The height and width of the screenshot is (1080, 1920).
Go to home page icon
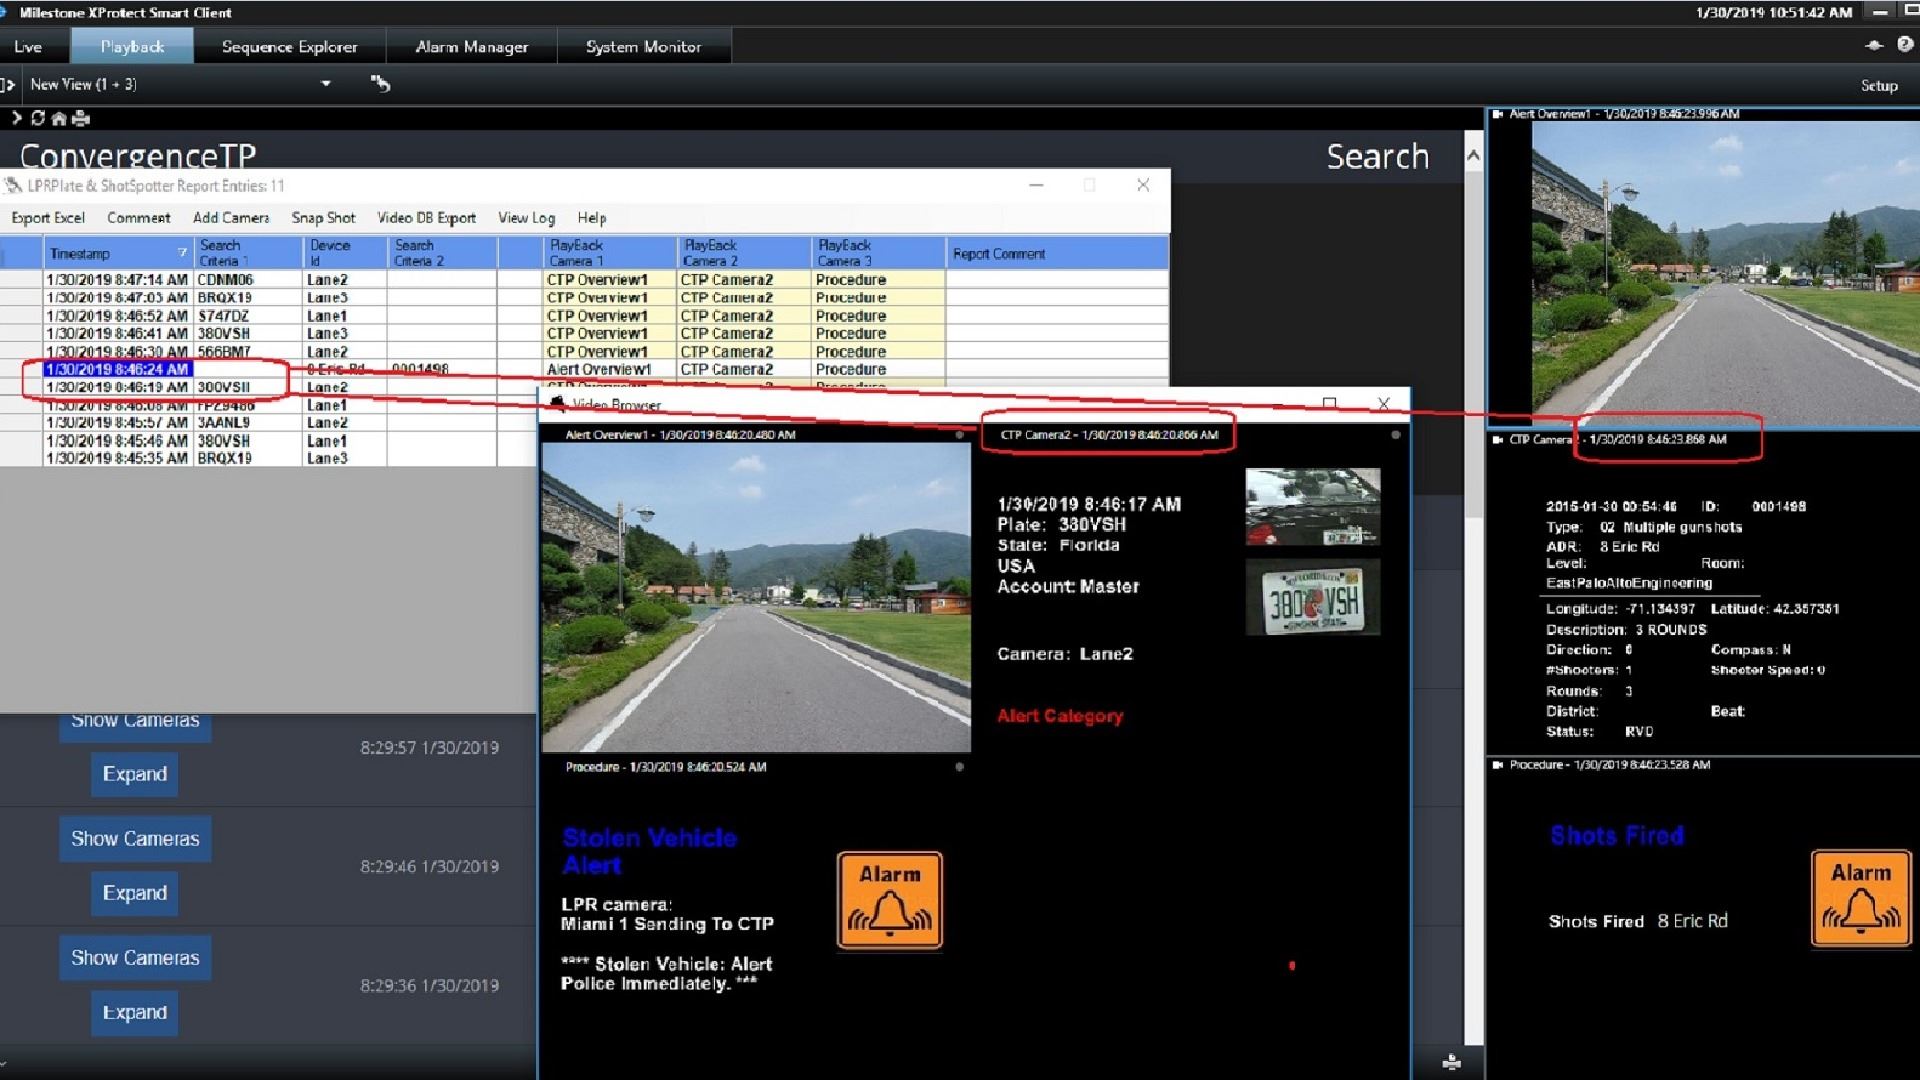59,118
